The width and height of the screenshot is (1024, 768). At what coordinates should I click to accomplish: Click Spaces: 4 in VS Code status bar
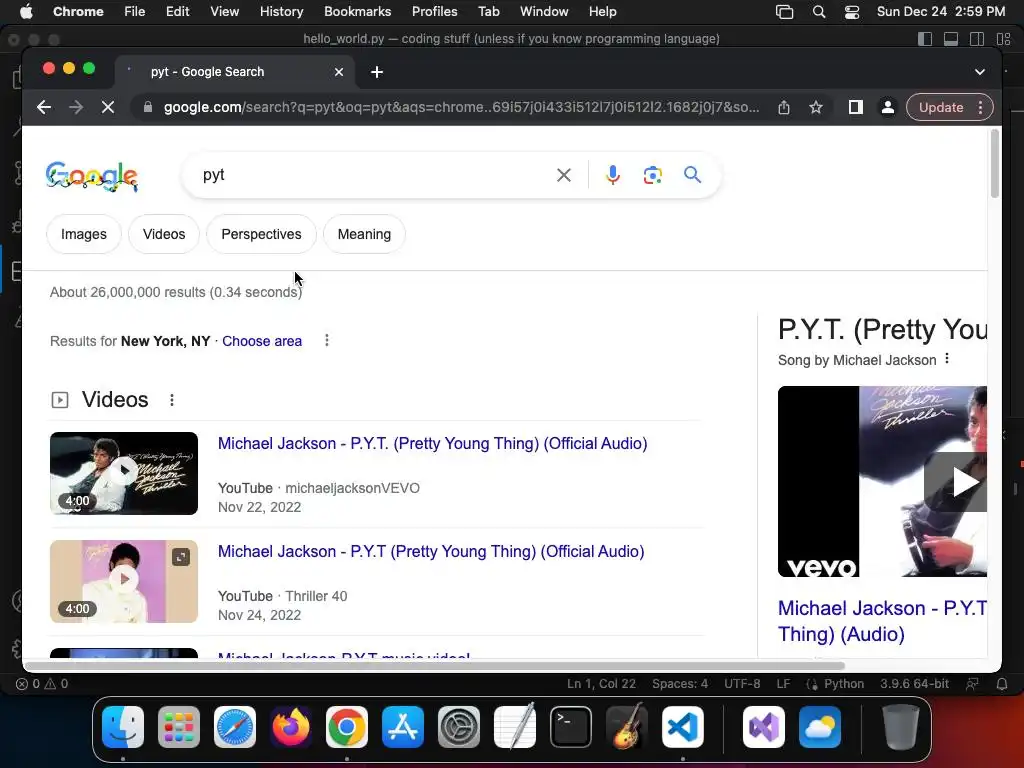tap(680, 684)
